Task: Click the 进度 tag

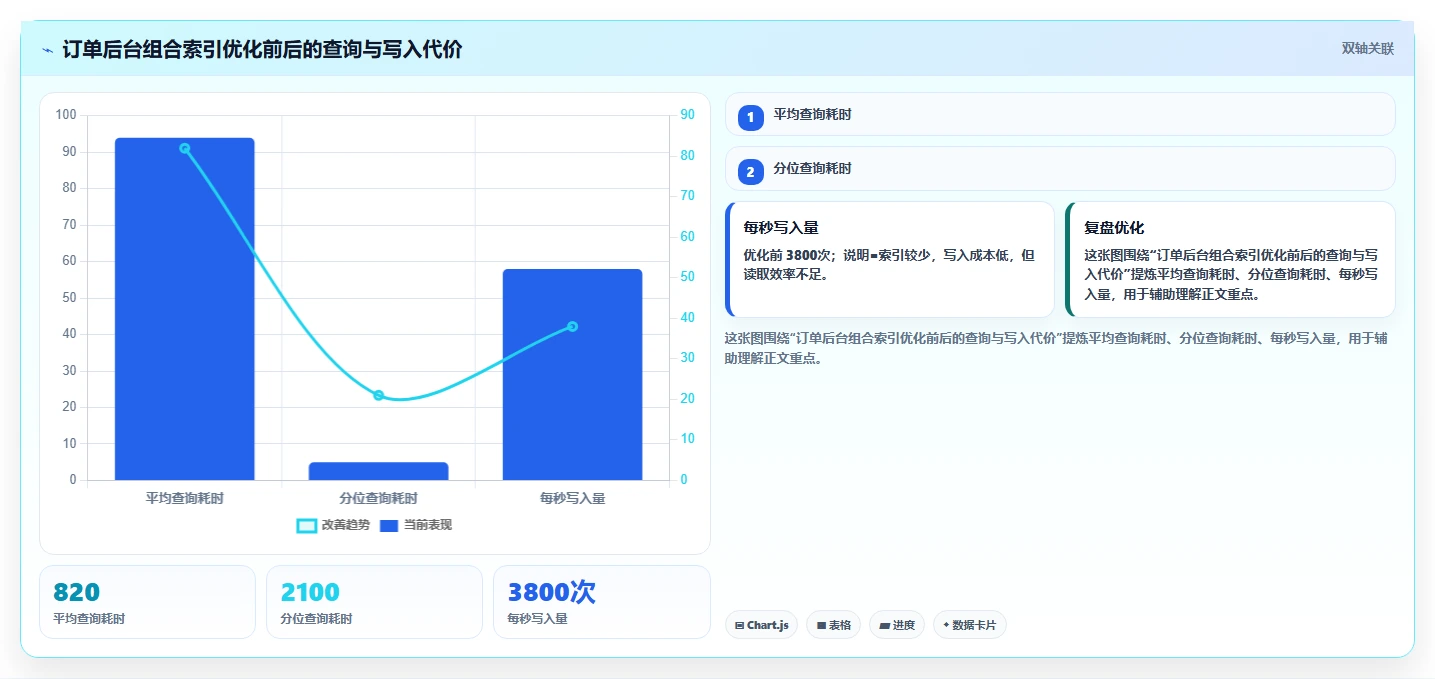Action: (x=897, y=625)
